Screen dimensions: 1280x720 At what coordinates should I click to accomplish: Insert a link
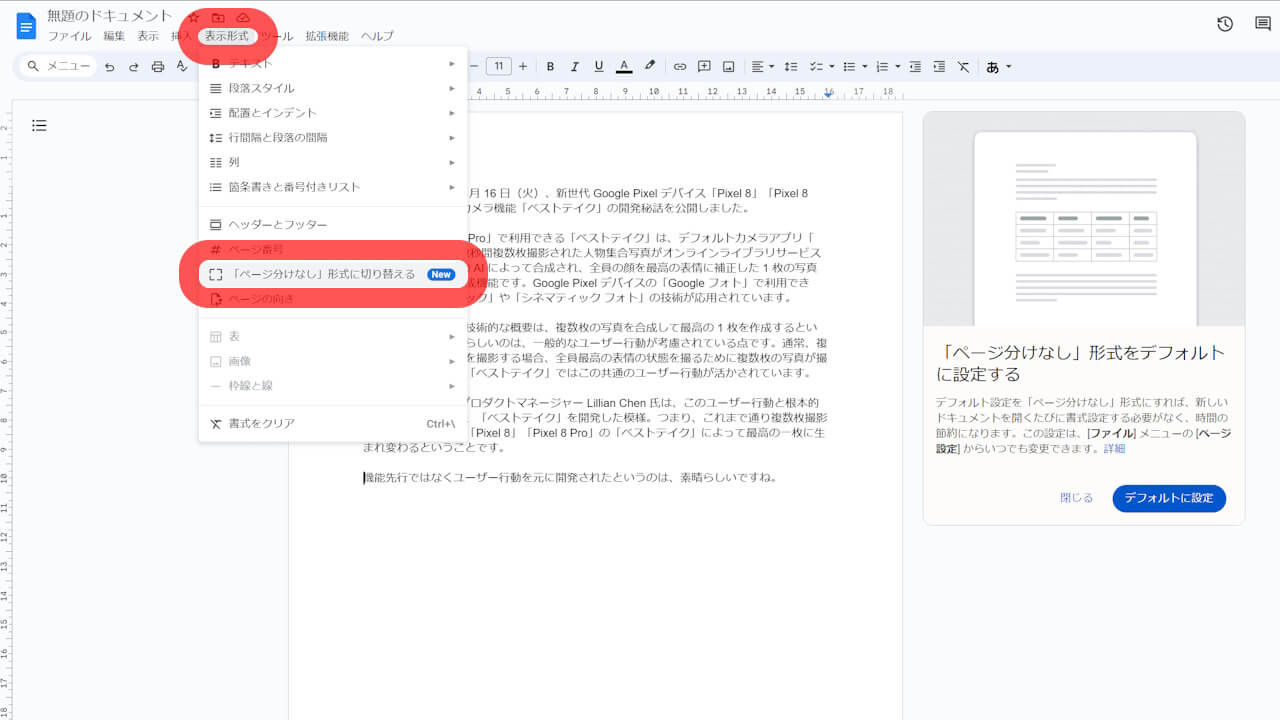coord(680,67)
